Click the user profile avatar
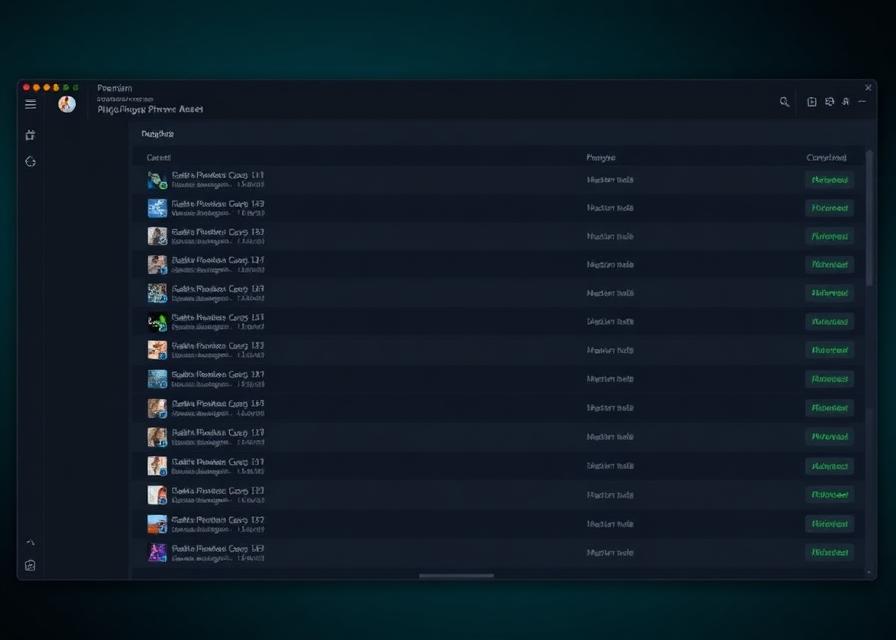Image resolution: width=896 pixels, height=640 pixels. pos(67,104)
